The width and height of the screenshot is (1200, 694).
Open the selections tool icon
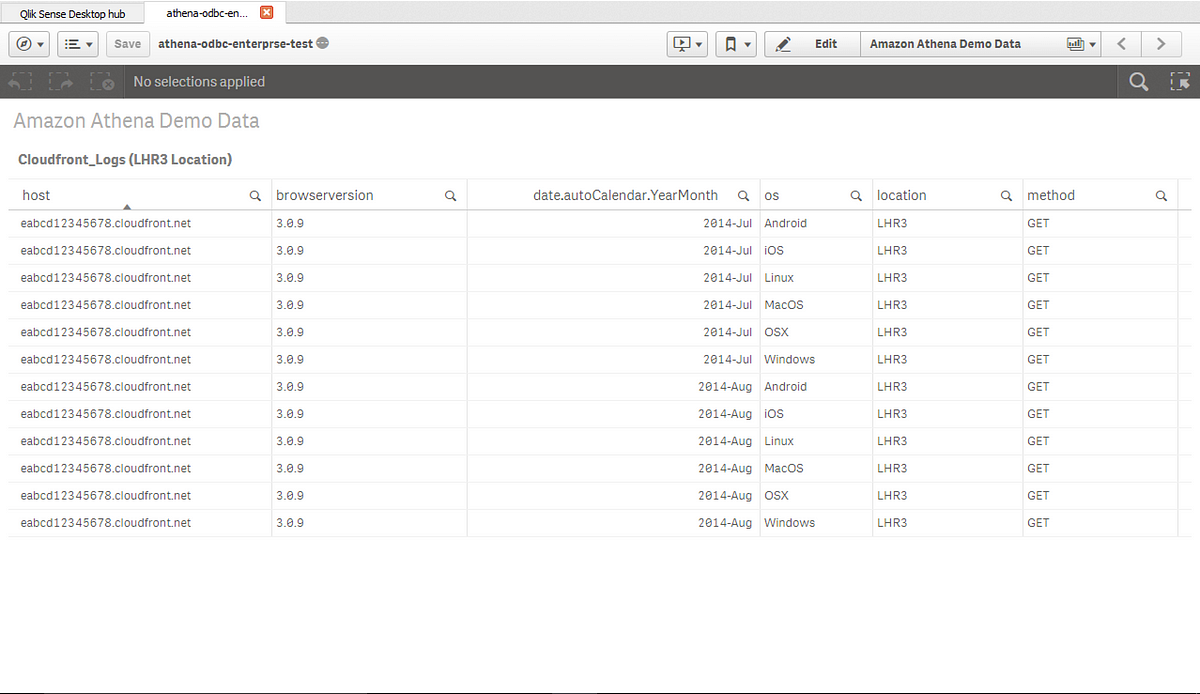(1179, 82)
